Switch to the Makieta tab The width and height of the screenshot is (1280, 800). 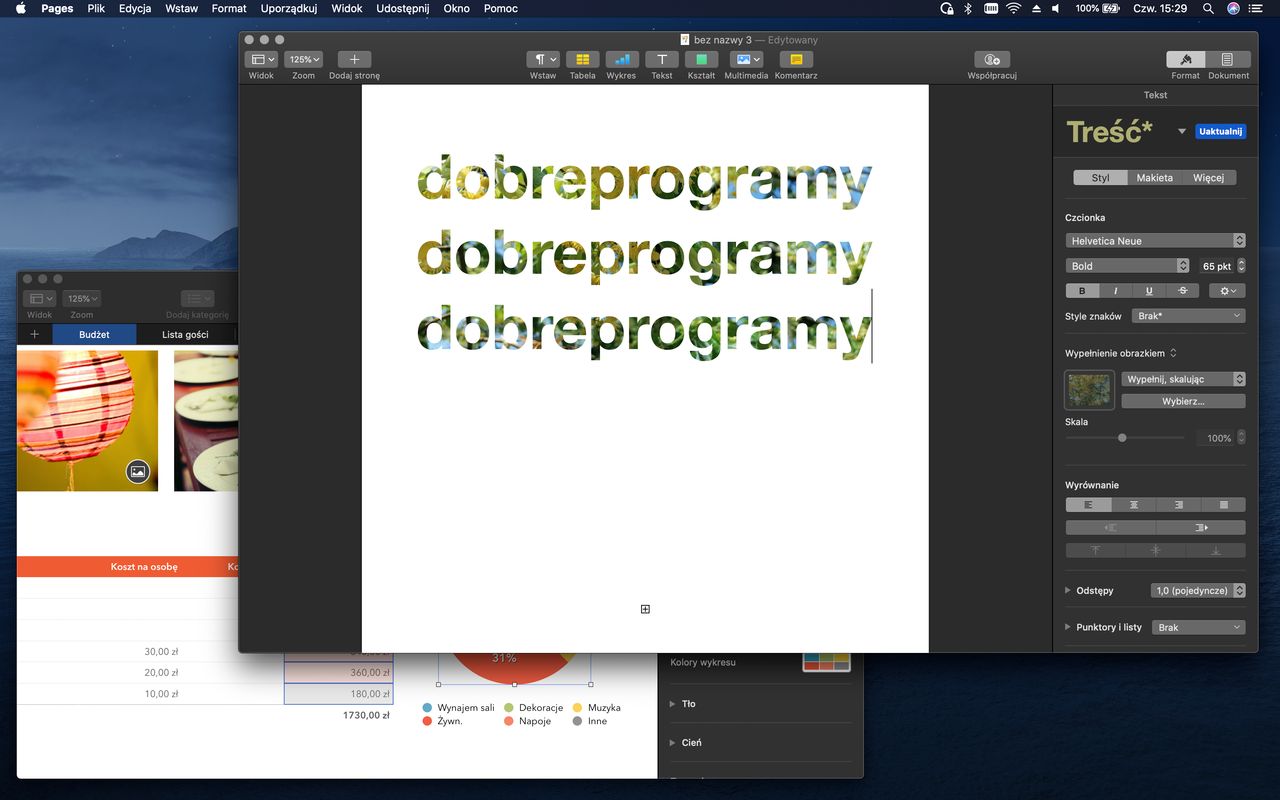(x=1154, y=178)
